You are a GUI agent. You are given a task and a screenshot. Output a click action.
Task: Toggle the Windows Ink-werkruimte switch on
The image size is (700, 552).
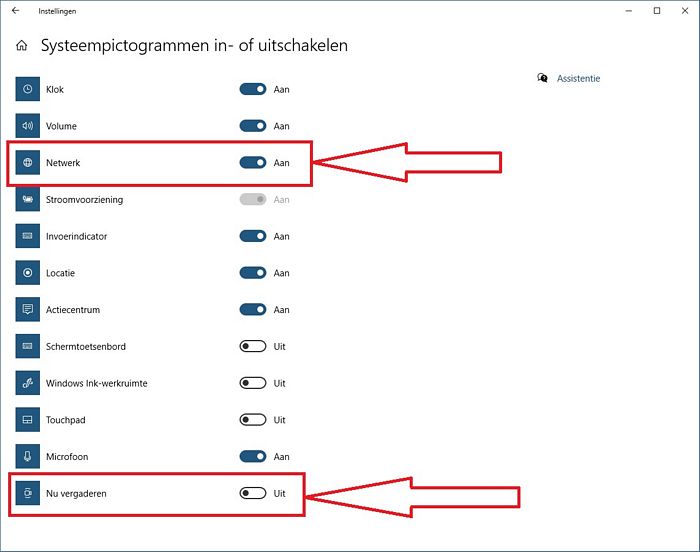253,383
